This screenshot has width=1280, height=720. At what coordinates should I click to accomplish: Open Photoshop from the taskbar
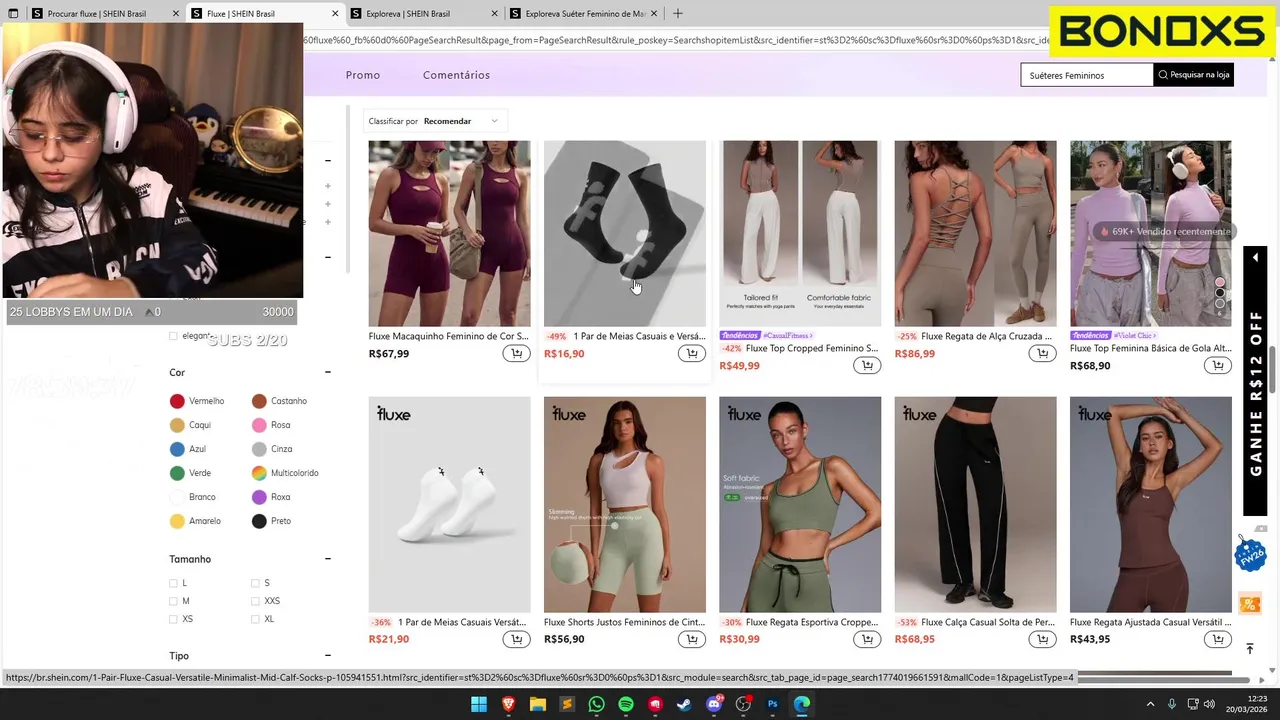(772, 705)
